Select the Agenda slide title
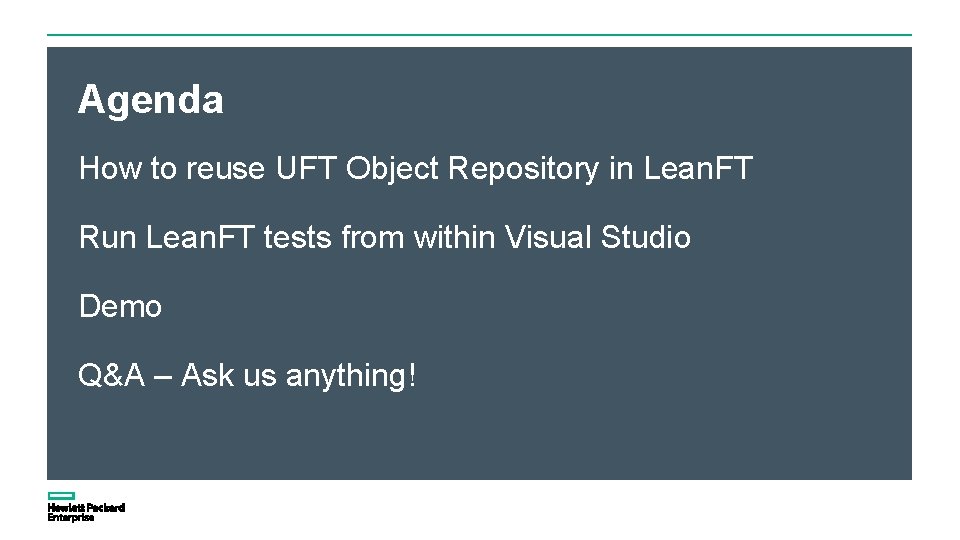 click(151, 100)
